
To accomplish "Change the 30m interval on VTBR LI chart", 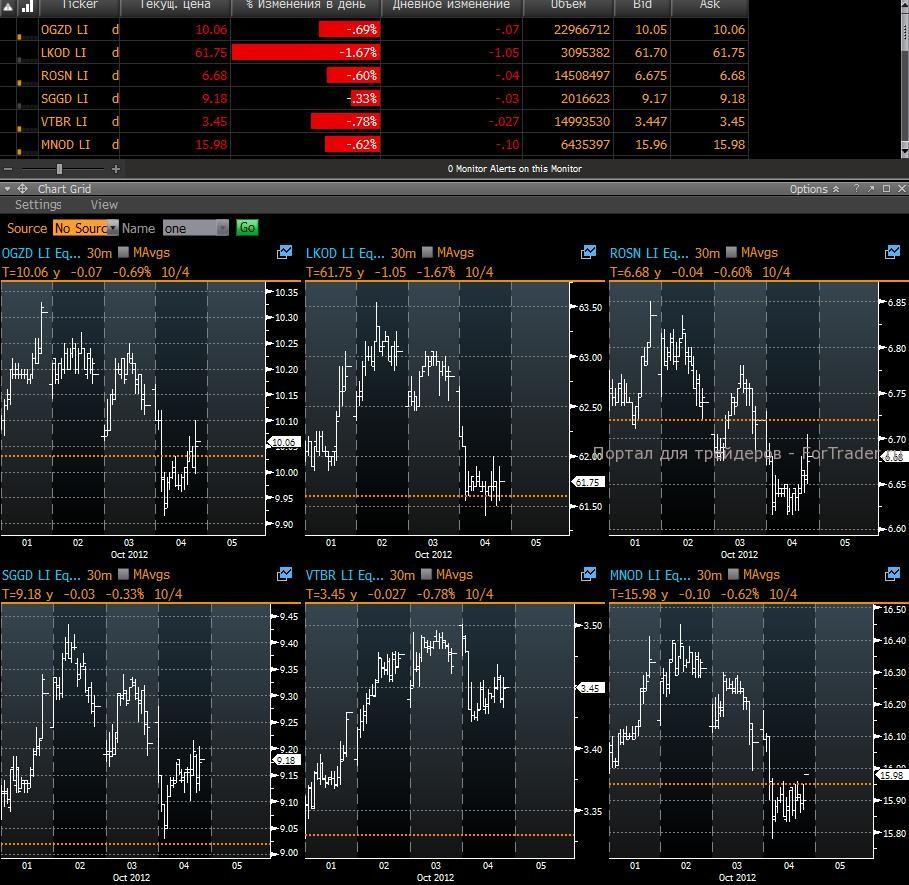I will 402,575.
